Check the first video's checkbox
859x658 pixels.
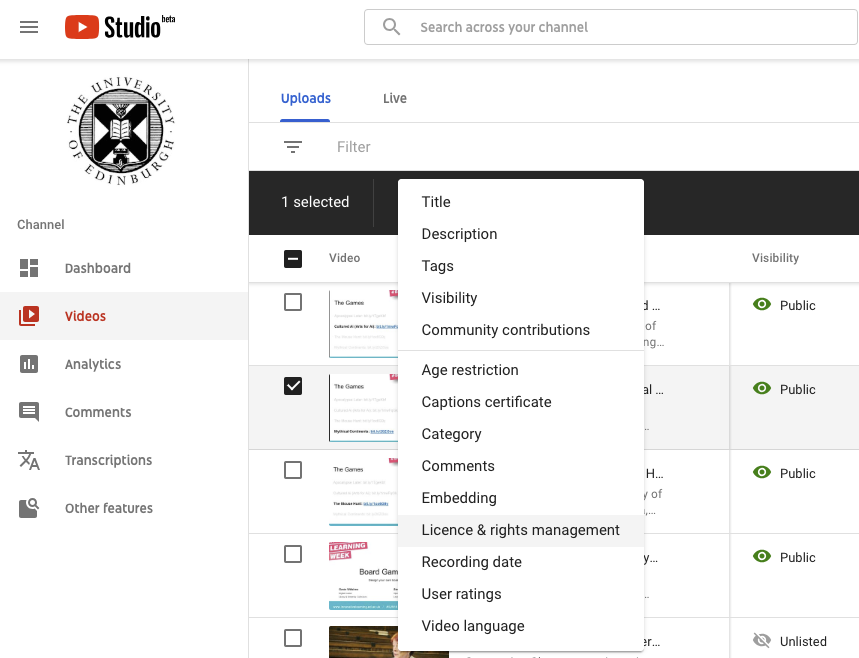click(x=293, y=302)
